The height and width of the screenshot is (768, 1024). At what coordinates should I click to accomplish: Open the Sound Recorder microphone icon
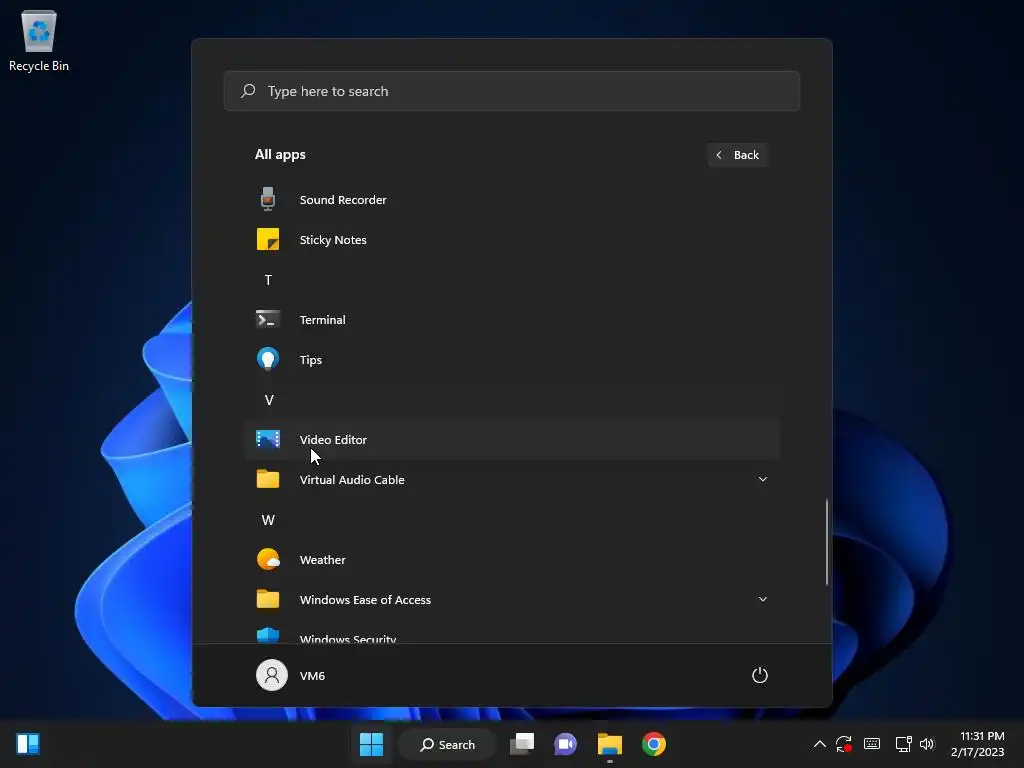click(268, 199)
